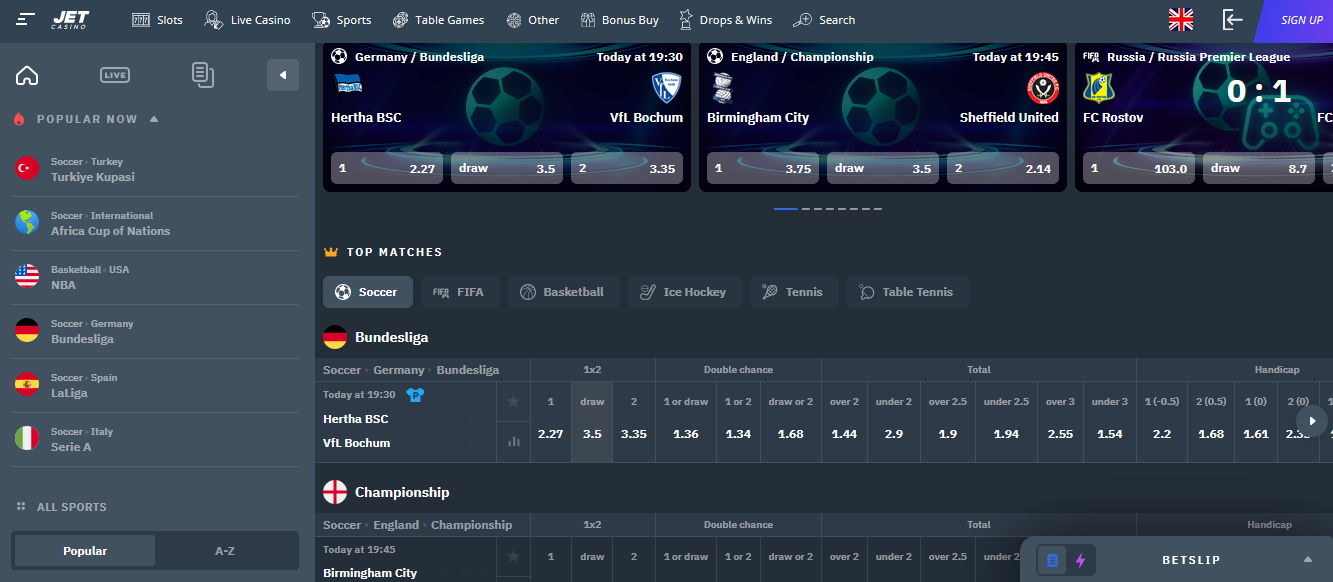
Task: Open the login door icon
Action: click(x=1232, y=19)
